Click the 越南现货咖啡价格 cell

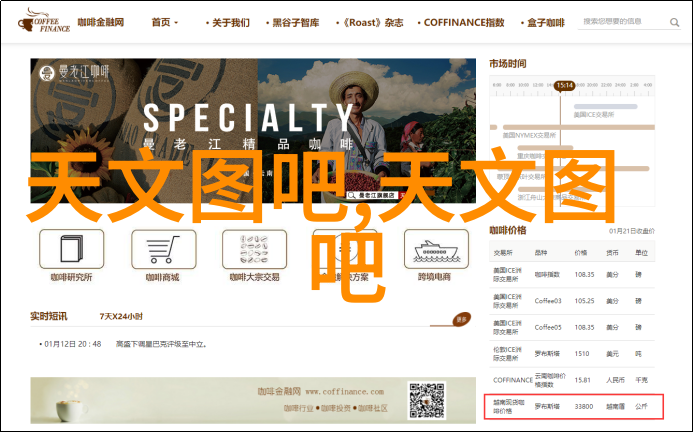507,406
